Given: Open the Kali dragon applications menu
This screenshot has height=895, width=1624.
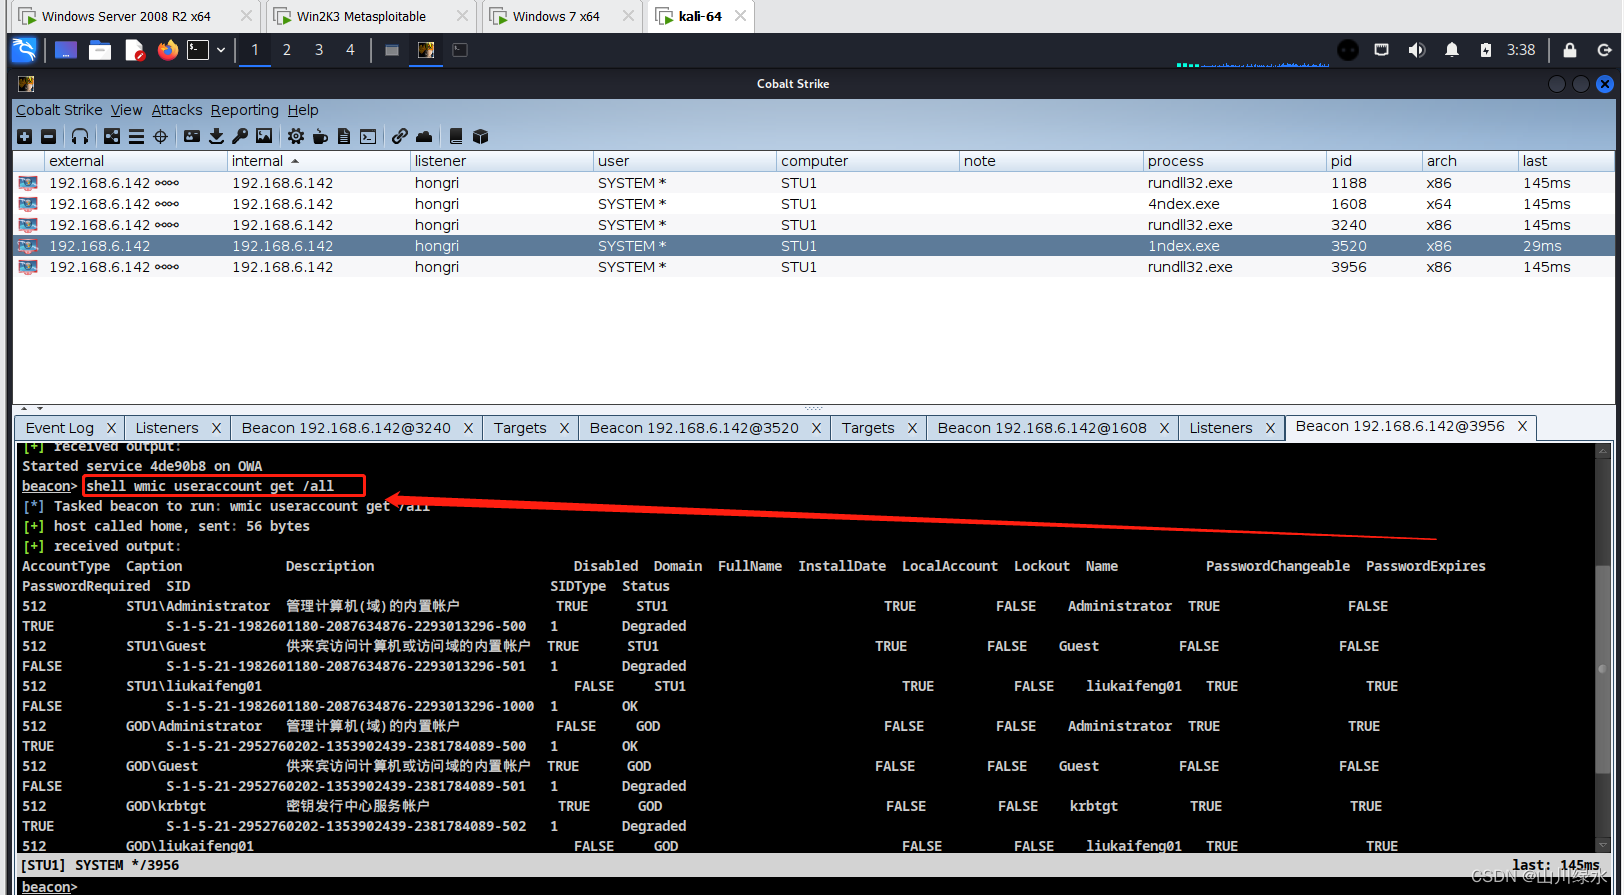Looking at the screenshot, I should 24,50.
